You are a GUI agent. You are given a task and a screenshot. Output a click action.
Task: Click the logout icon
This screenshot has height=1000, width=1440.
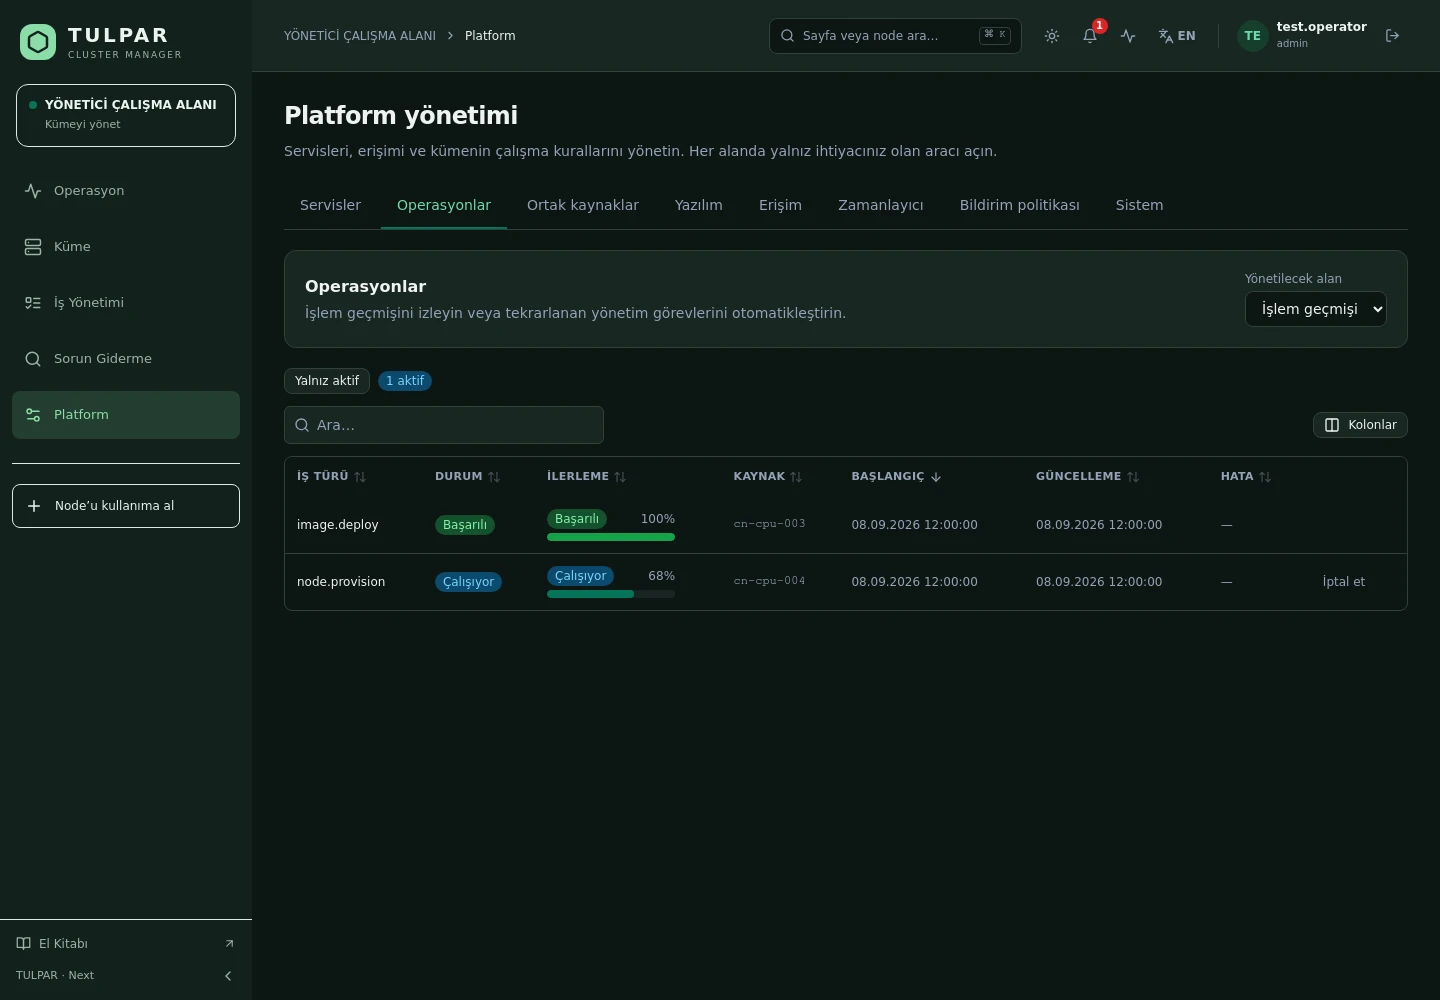[1392, 36]
